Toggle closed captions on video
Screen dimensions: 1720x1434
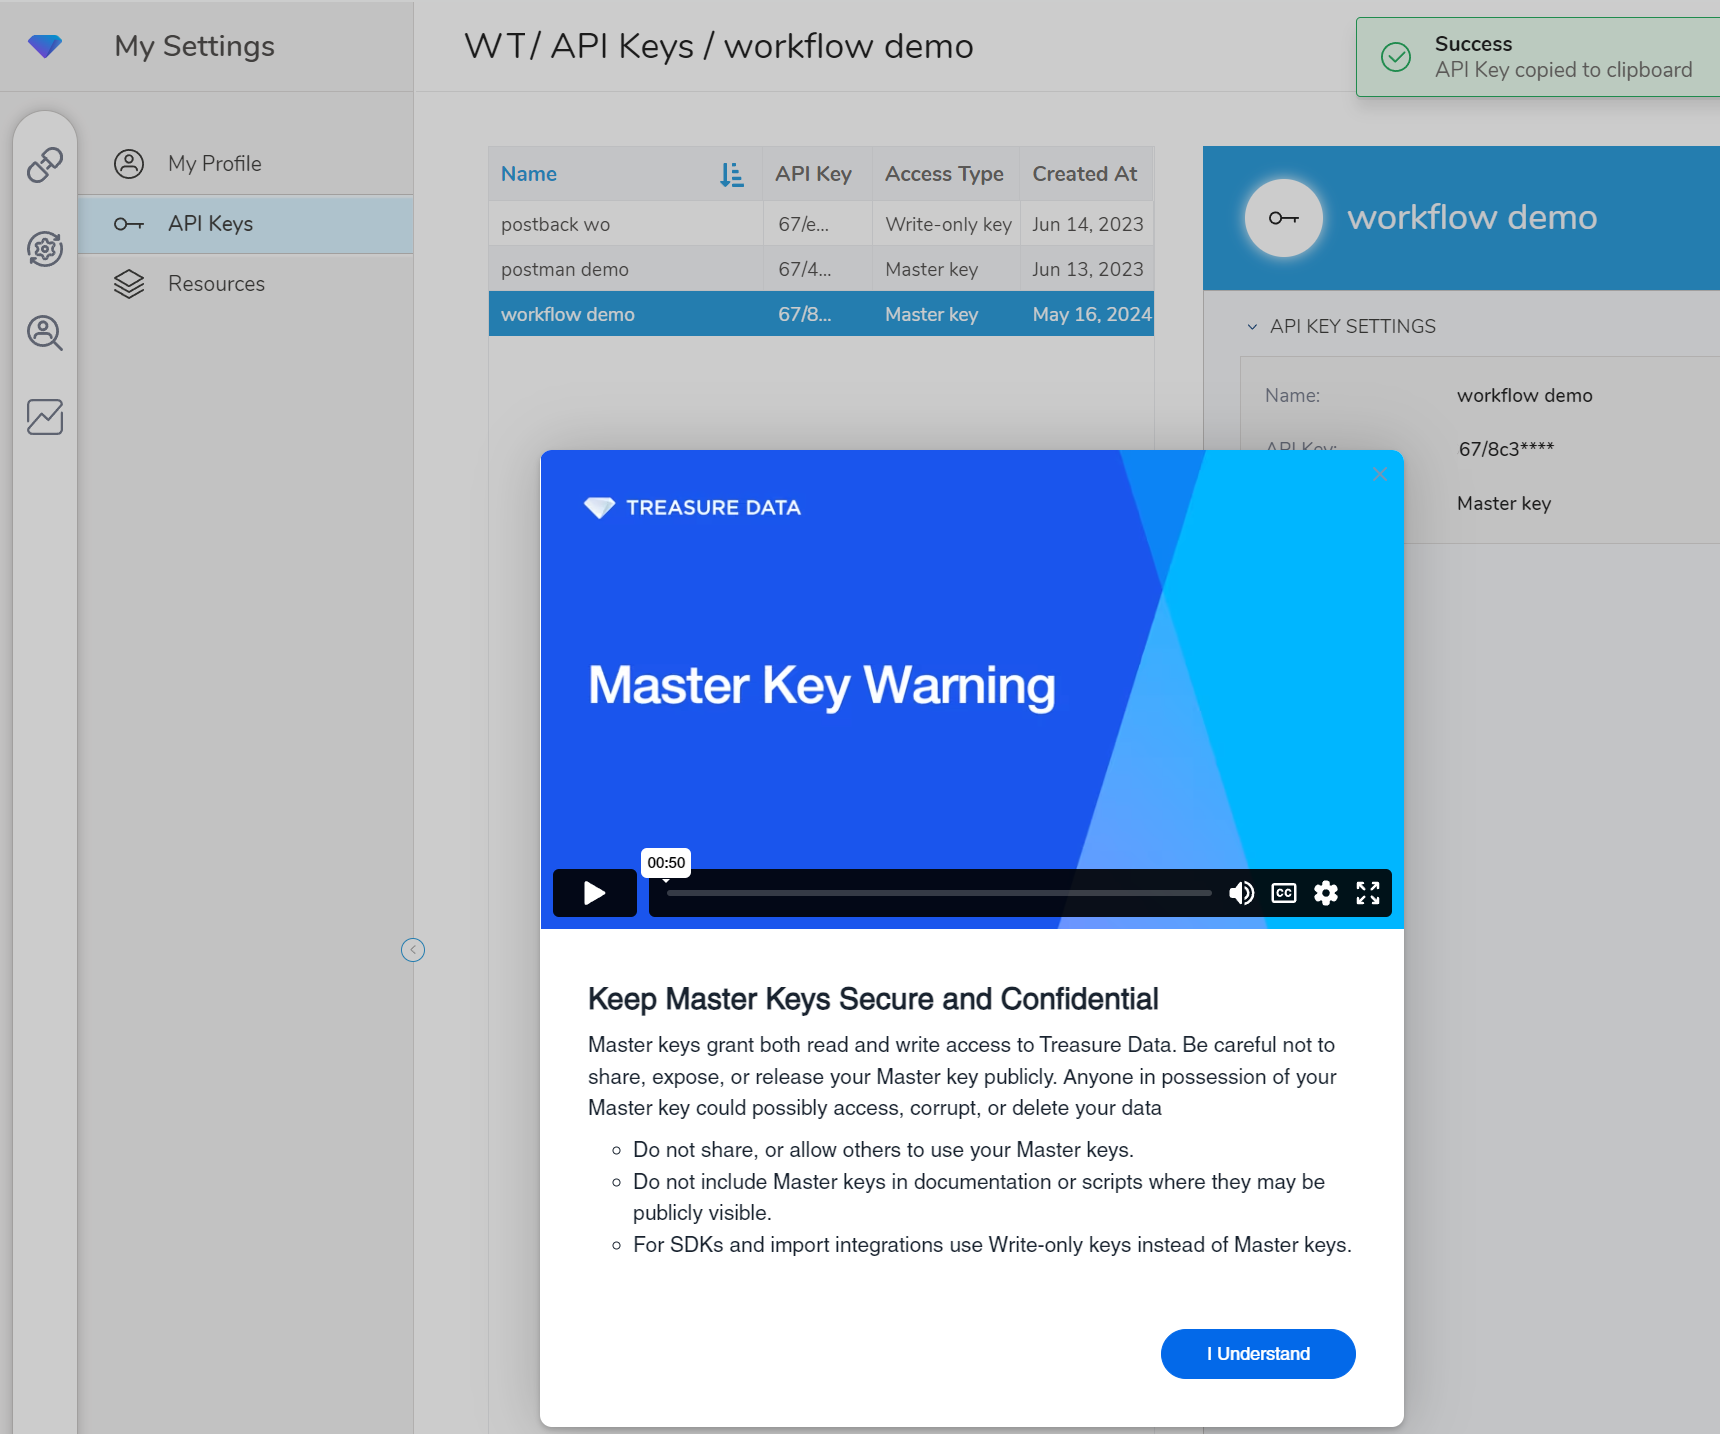[1283, 893]
